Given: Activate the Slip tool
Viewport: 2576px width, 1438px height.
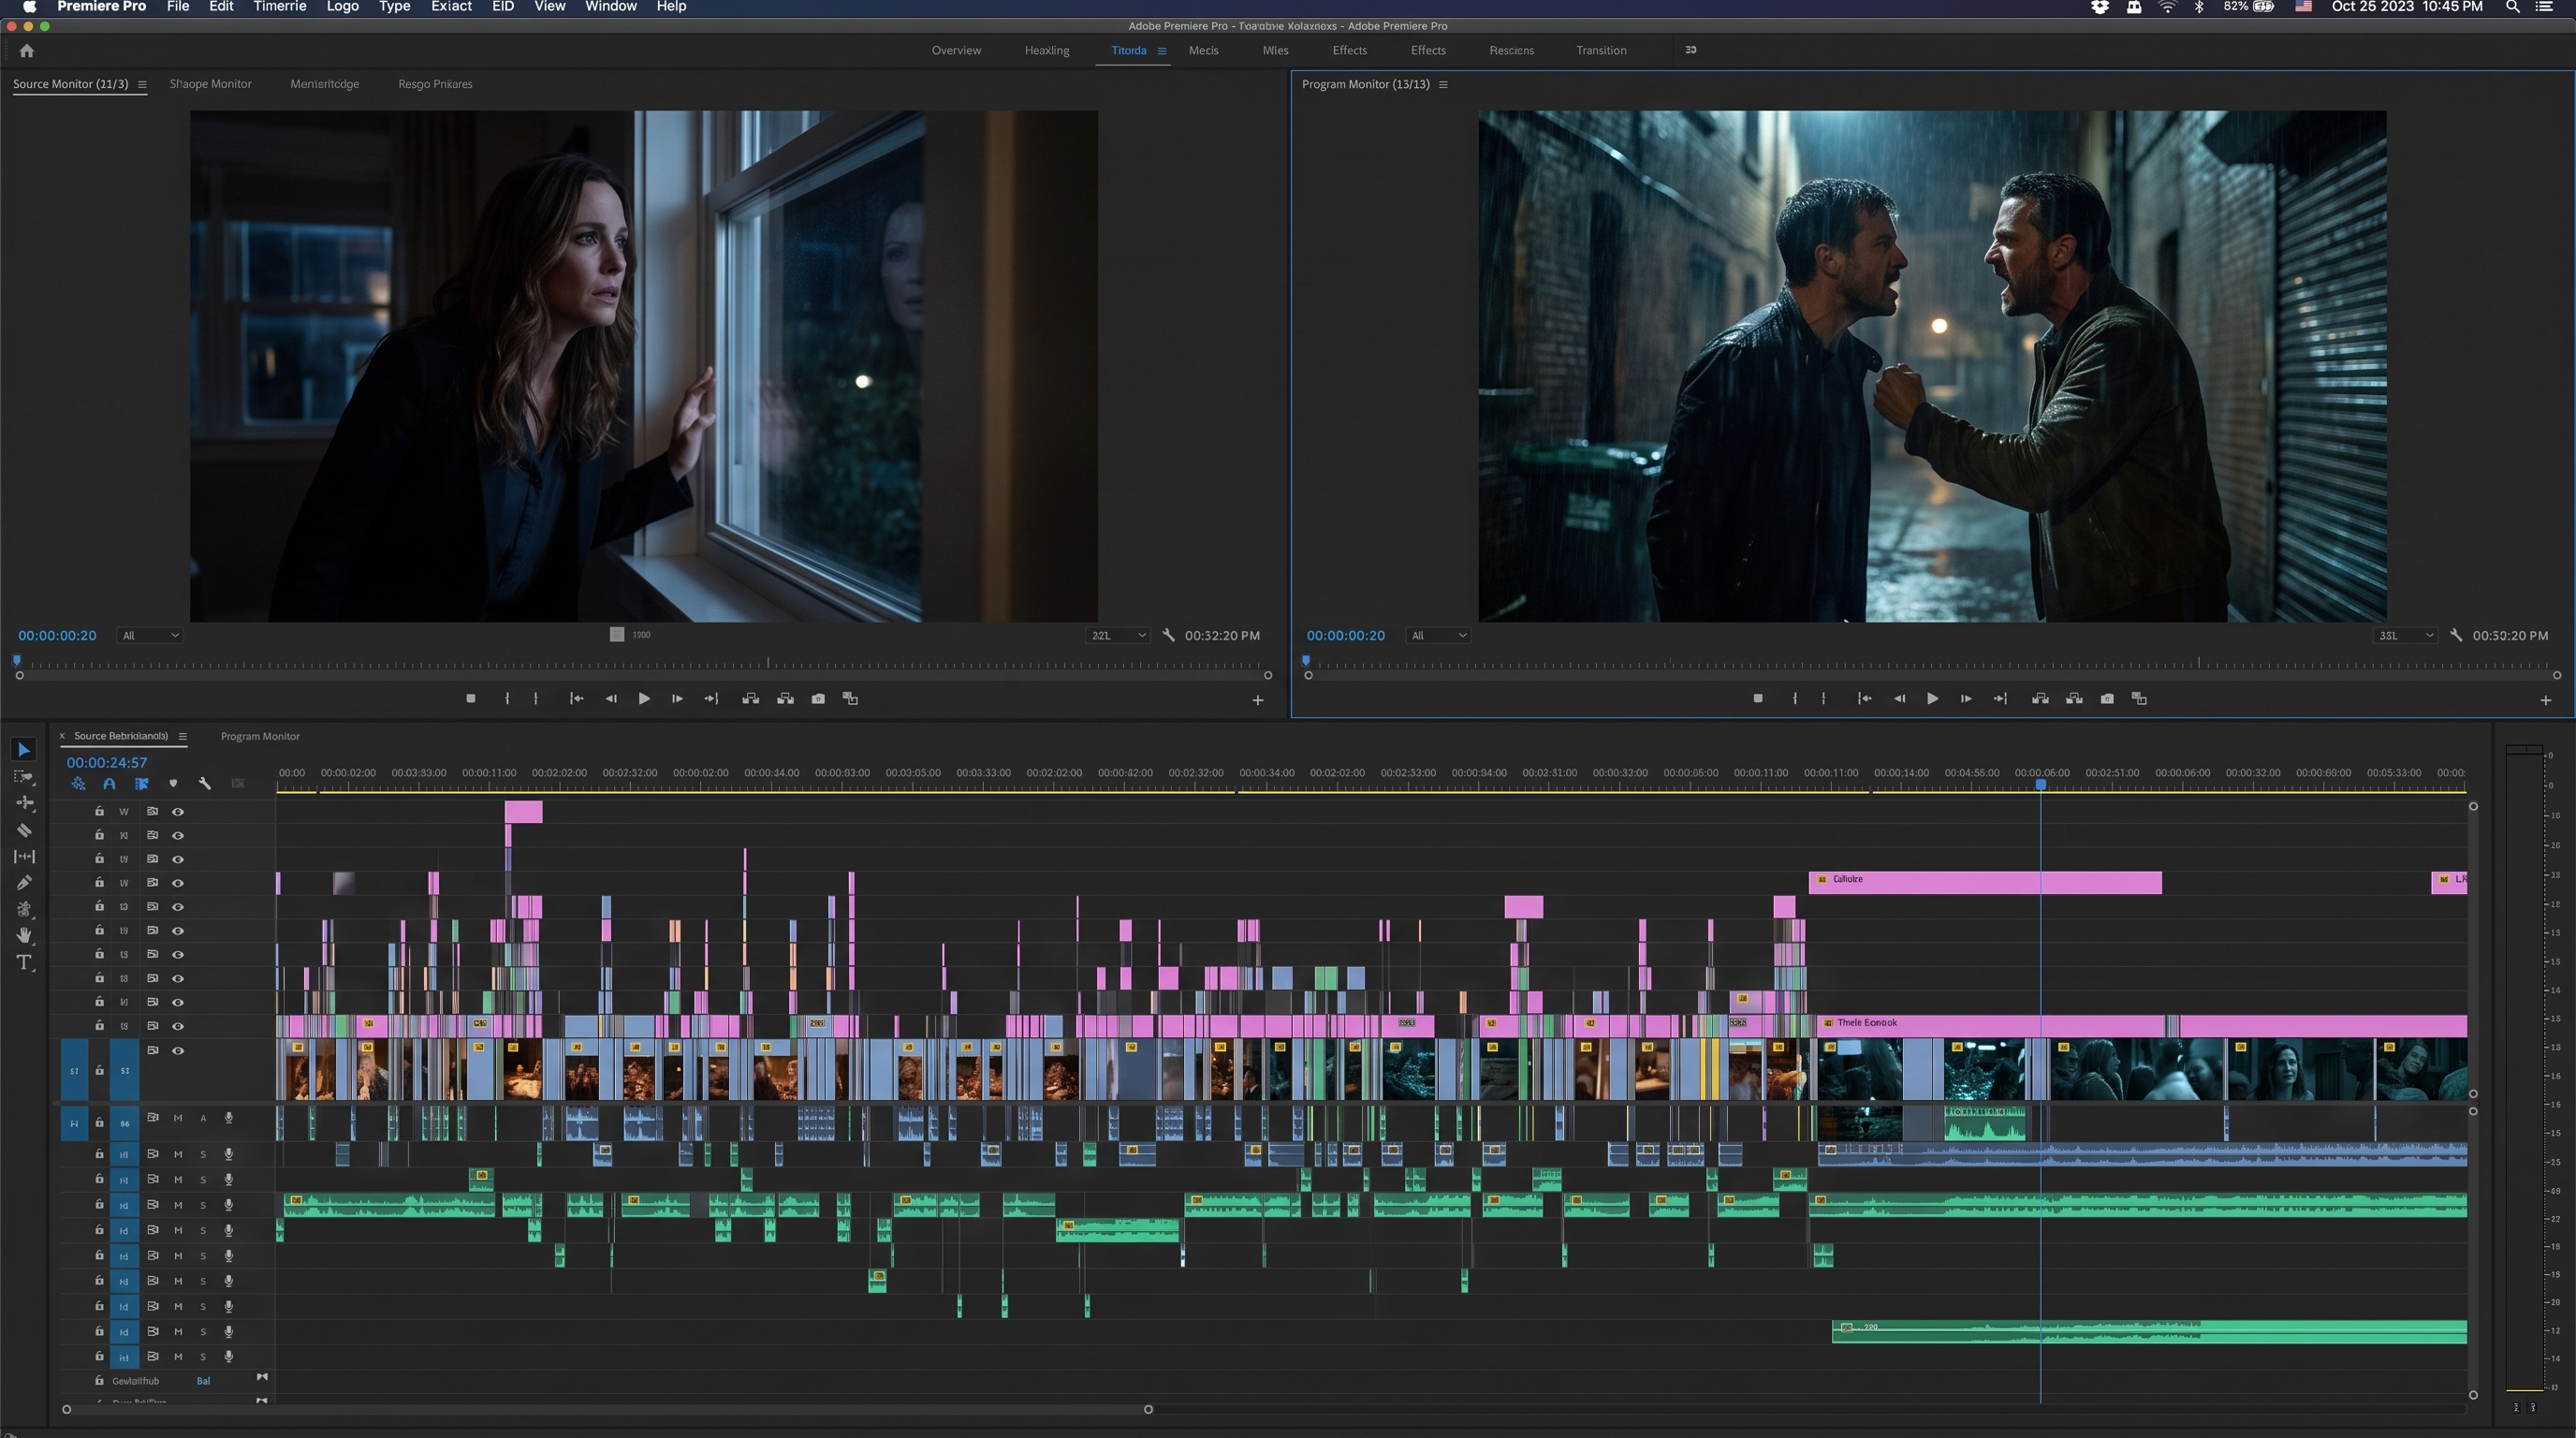Looking at the screenshot, I should pyautogui.click(x=24, y=856).
